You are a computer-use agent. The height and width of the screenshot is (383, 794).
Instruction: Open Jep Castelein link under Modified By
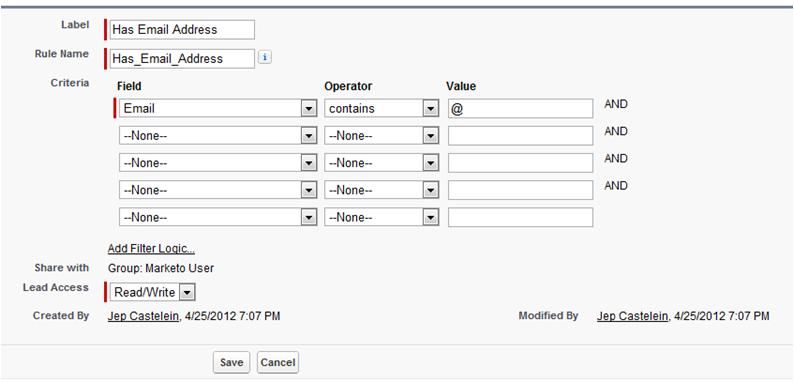[632, 316]
